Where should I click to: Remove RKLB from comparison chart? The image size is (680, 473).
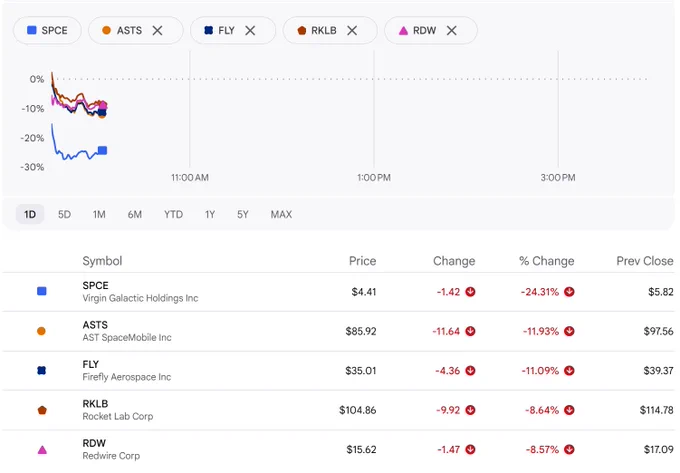coord(352,31)
